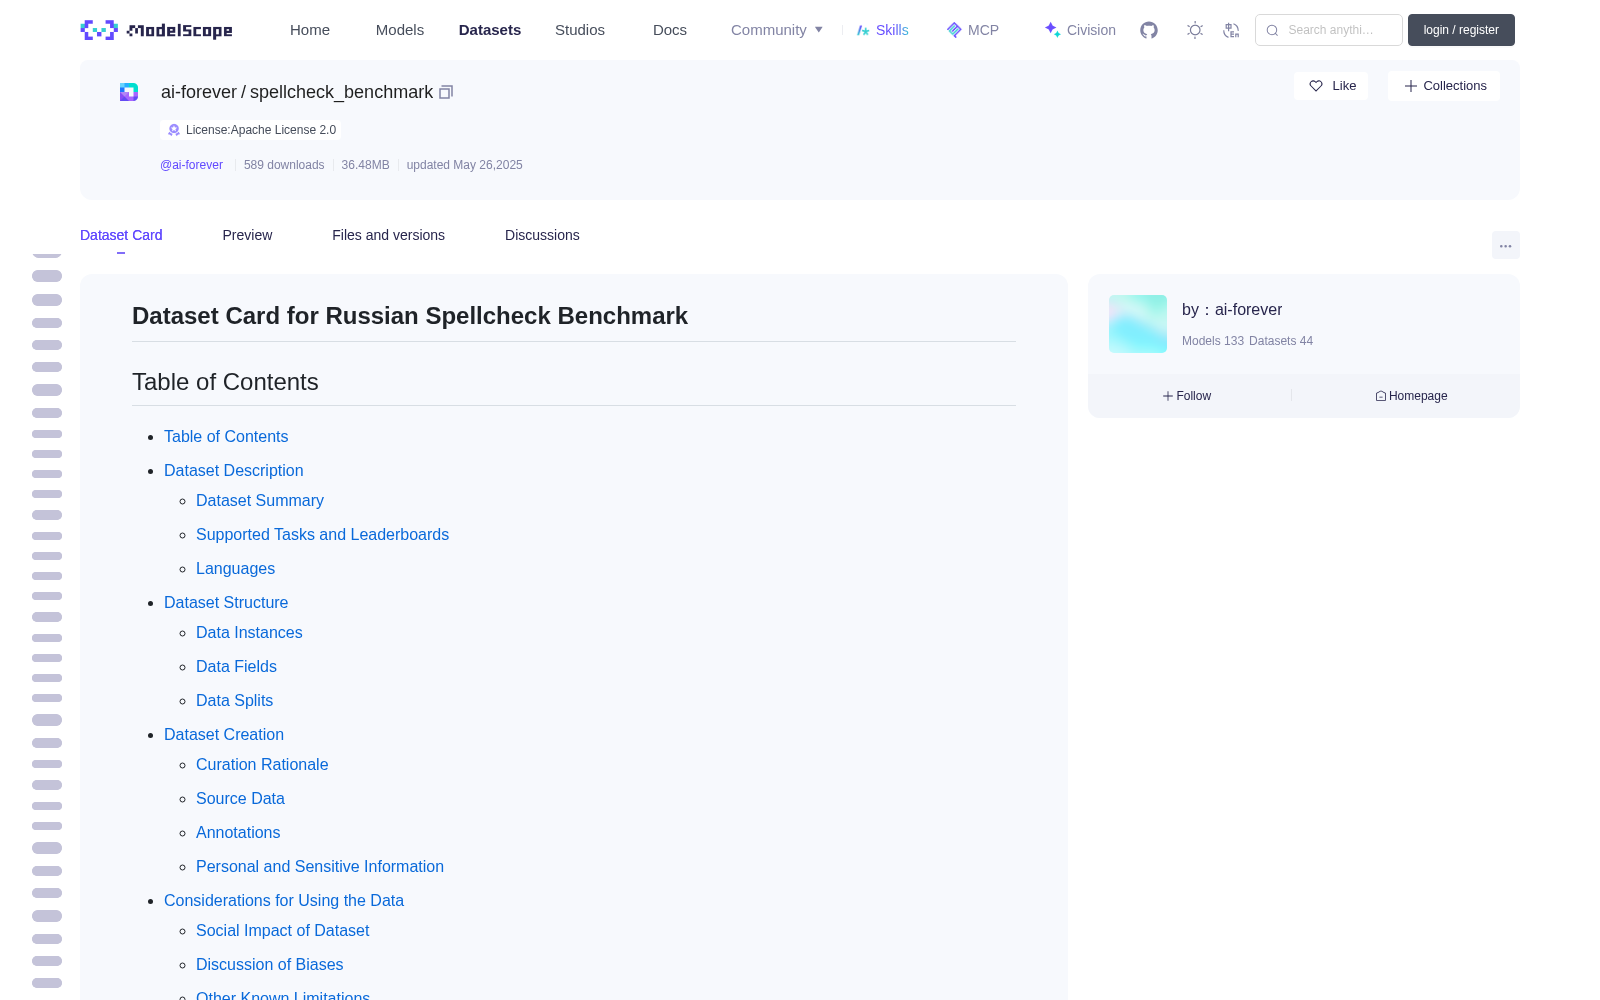Open the Data Fields link
The image size is (1600, 1000).
(236, 666)
